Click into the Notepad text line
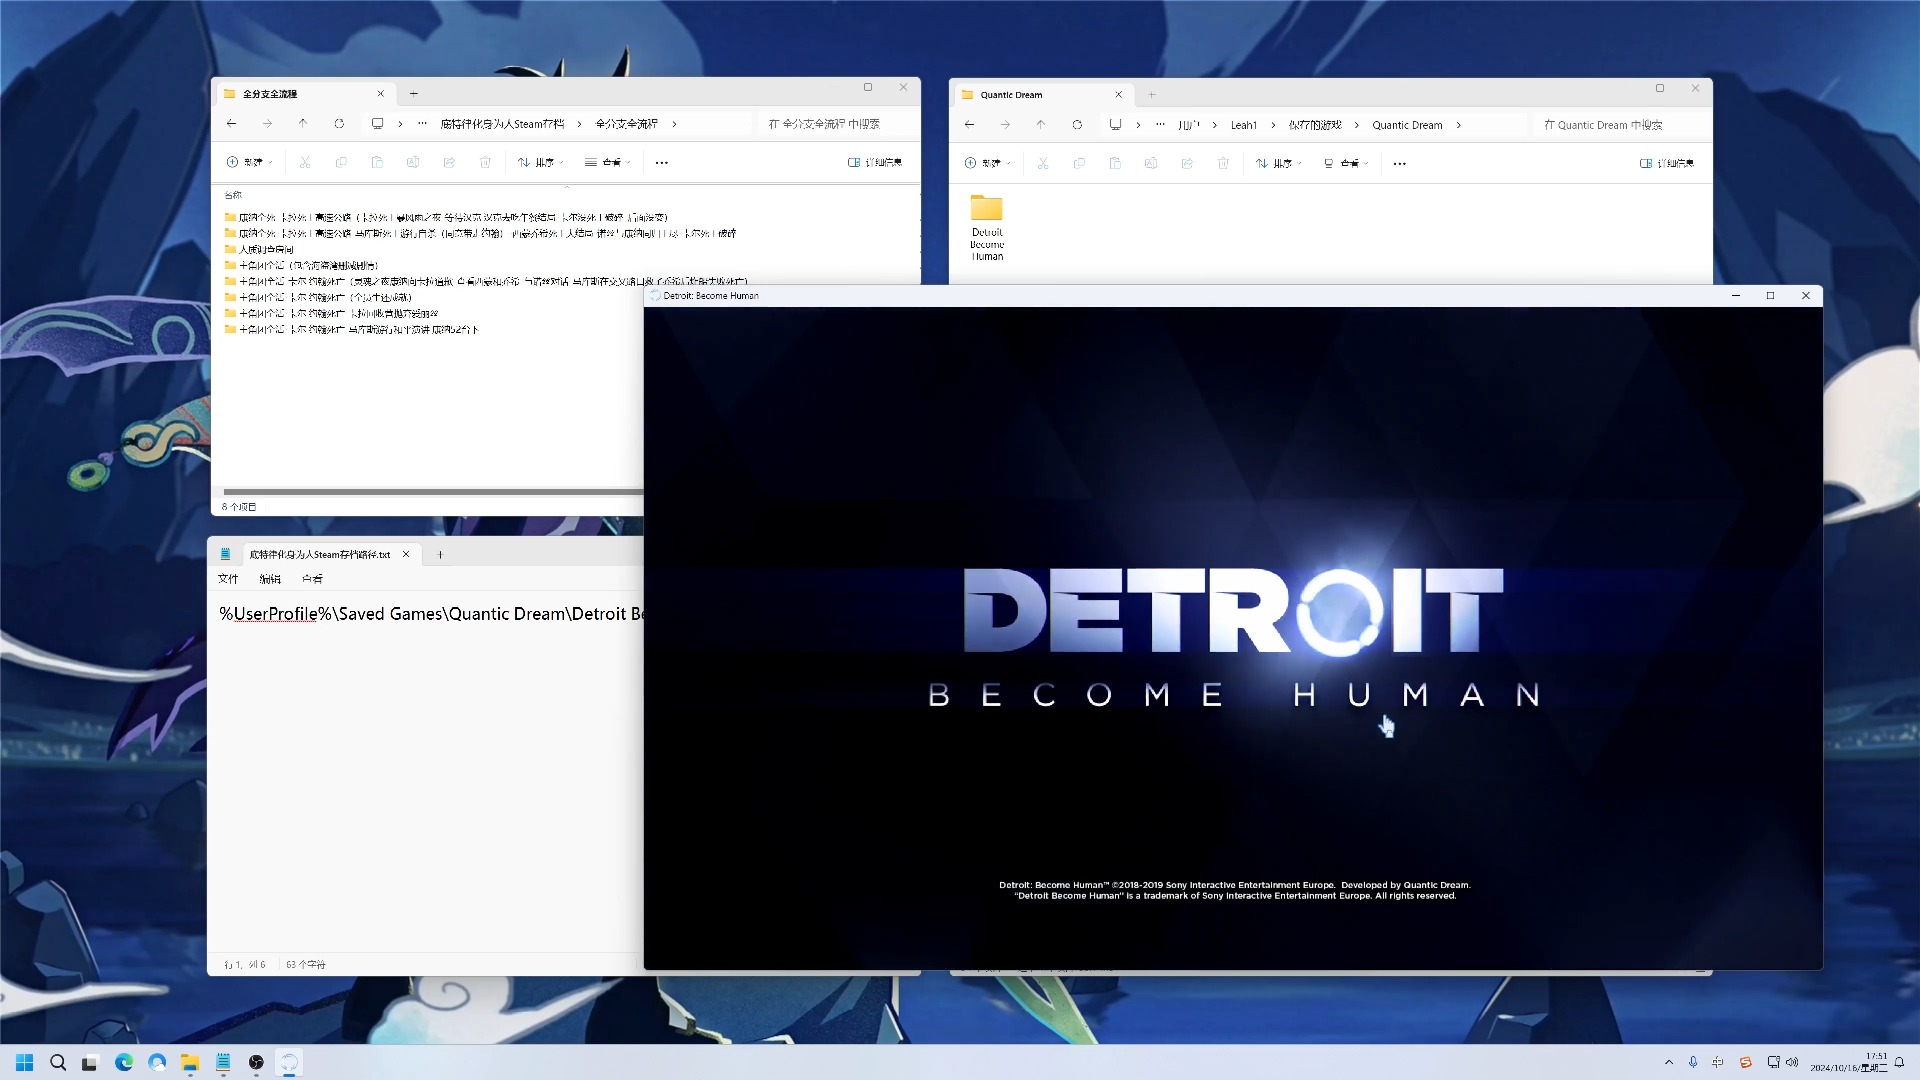Screen dimensions: 1920x1080 [x=430, y=614]
